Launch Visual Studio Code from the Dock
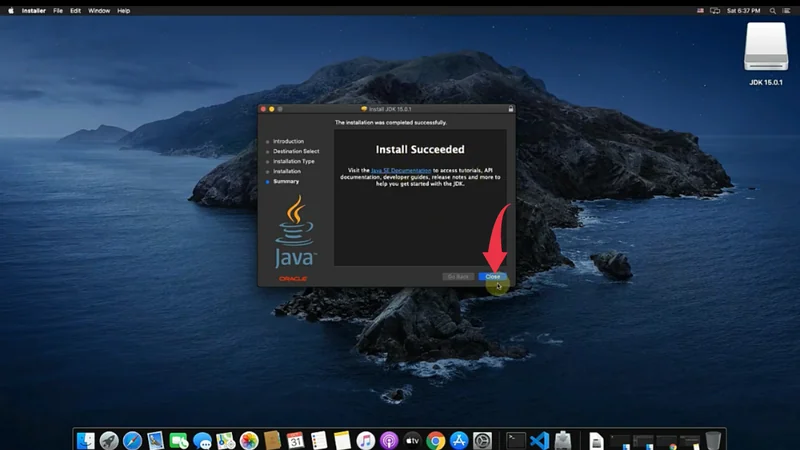This screenshot has width=800, height=450. point(540,440)
